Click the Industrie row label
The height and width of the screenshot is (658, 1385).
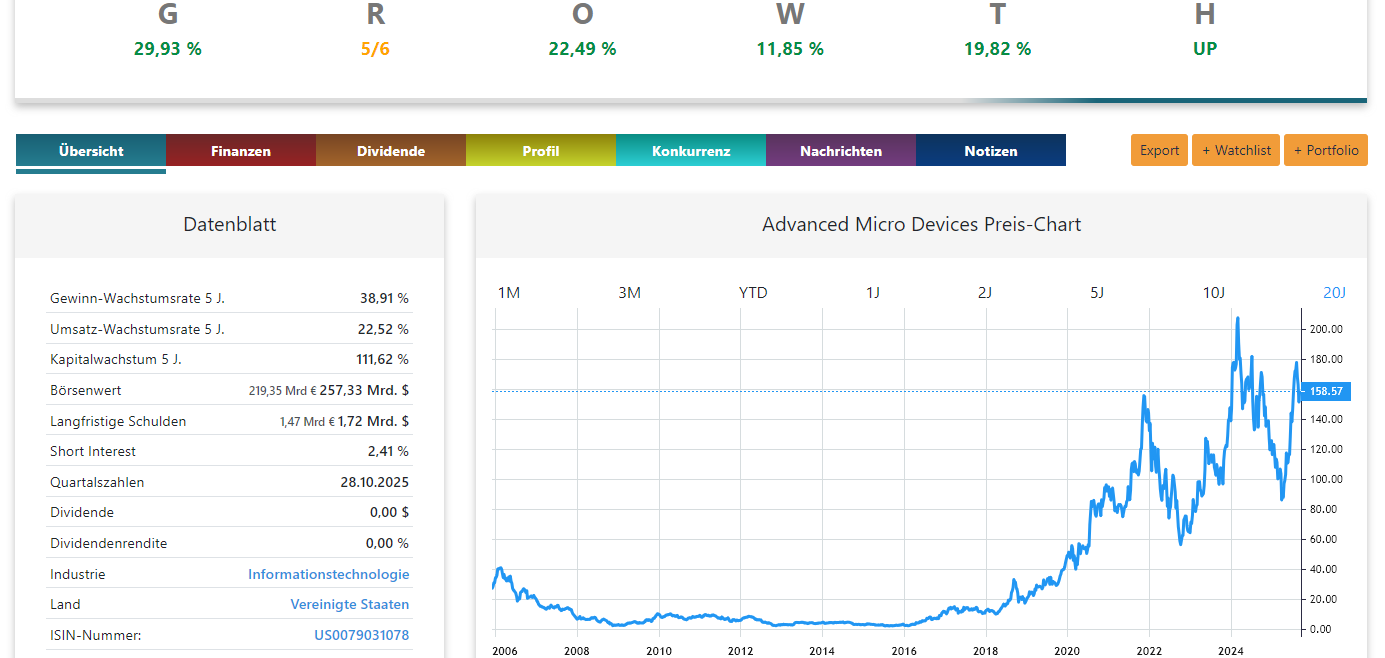click(x=78, y=574)
